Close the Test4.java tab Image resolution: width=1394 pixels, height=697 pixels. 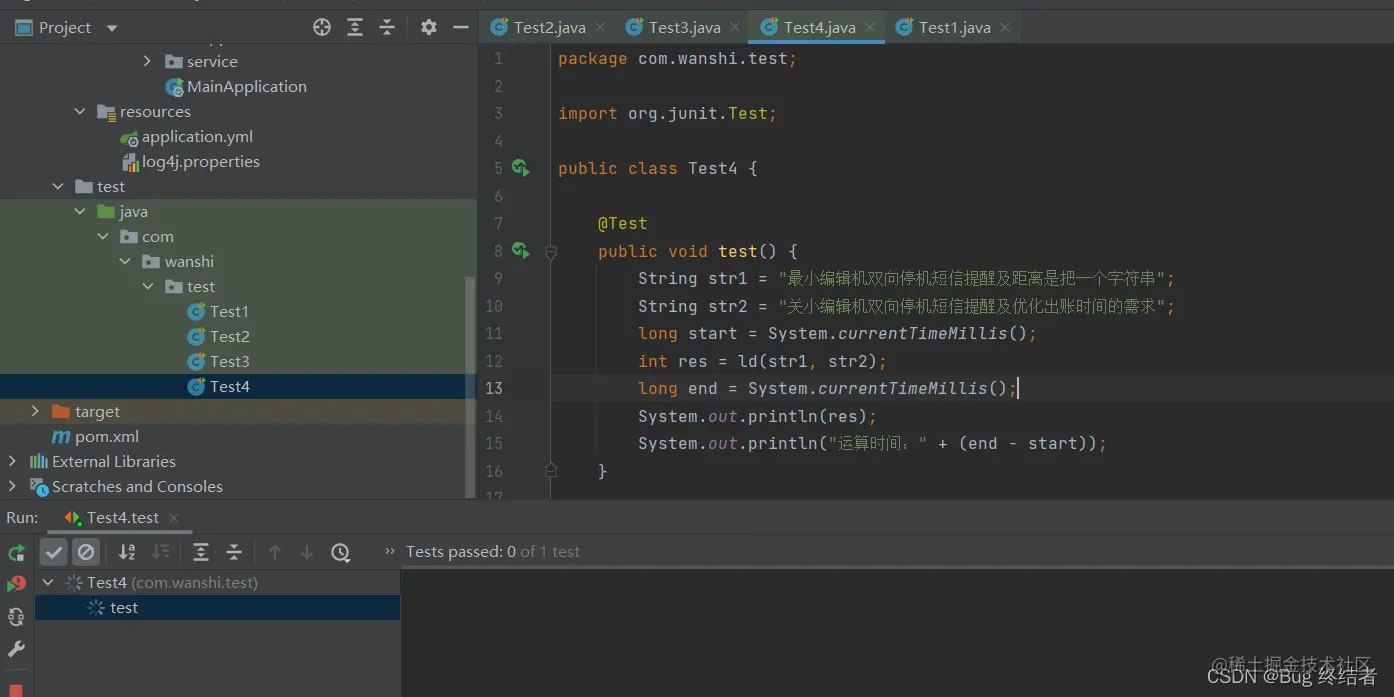coord(870,28)
